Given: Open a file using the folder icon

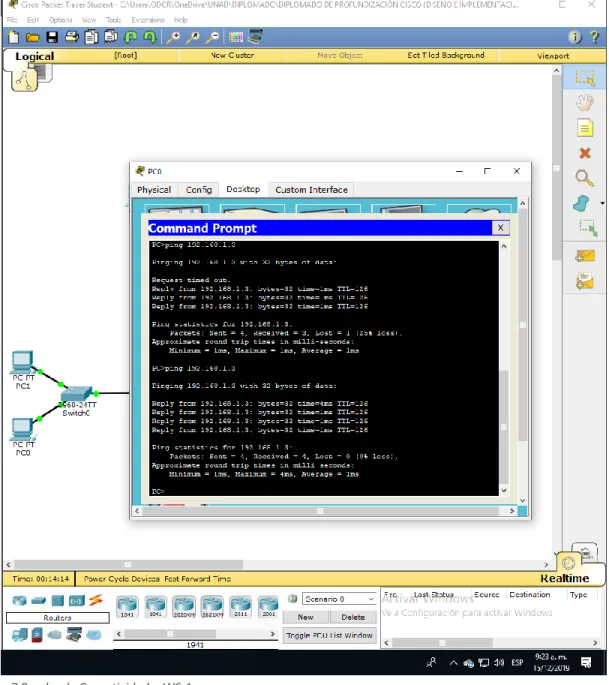Looking at the screenshot, I should pyautogui.click(x=32, y=38).
